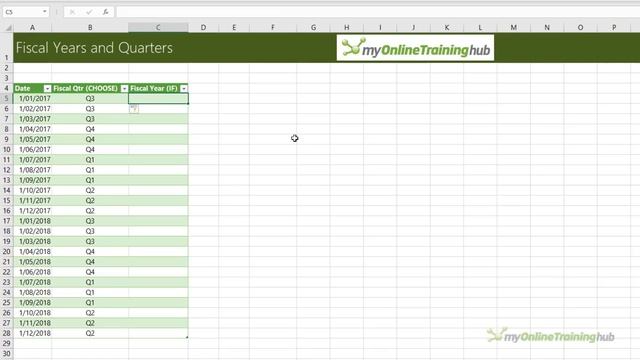Click the date cell 1/04/2017
The image size is (640, 360).
33,129
